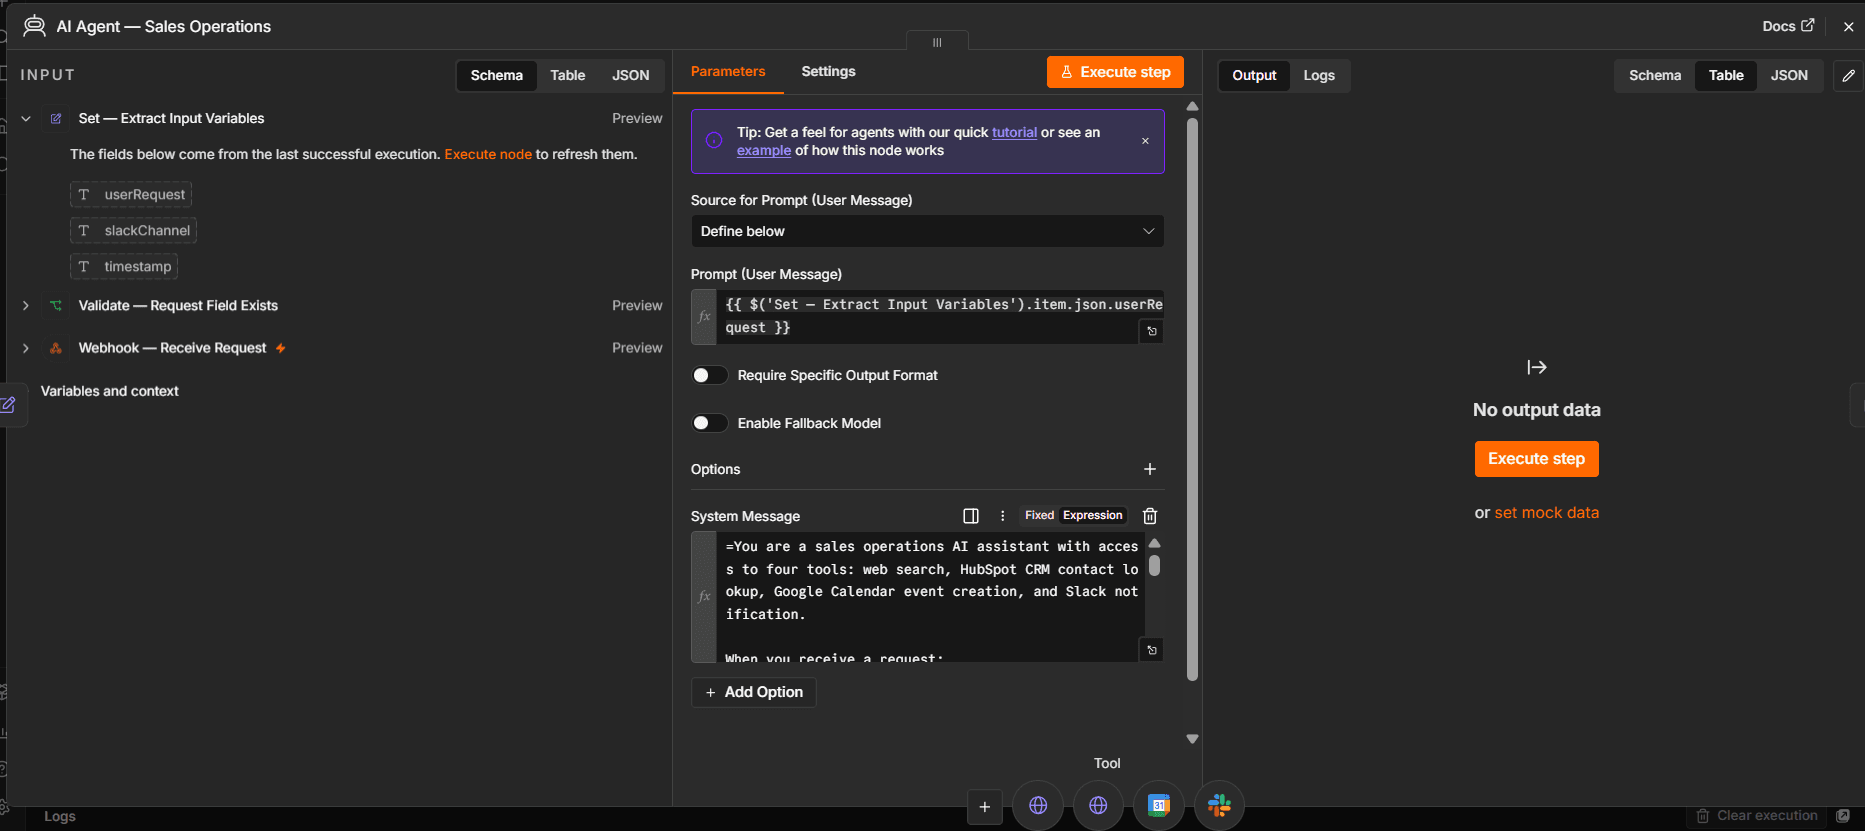
Task: Open the example link in the tip
Action: click(764, 151)
